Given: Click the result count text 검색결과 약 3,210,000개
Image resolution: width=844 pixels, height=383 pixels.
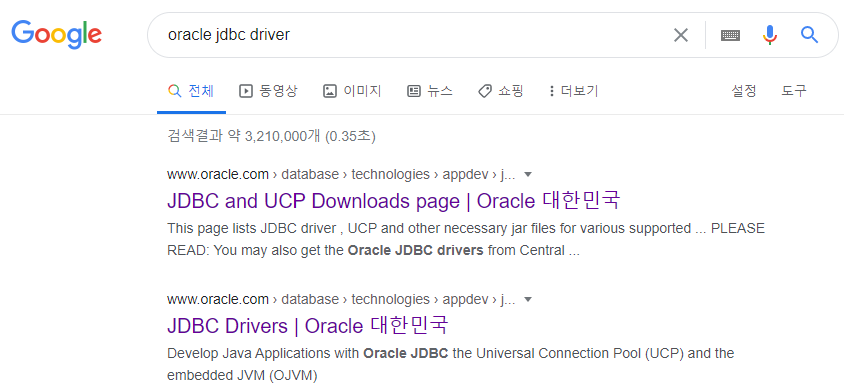Looking at the screenshot, I should 271,136.
